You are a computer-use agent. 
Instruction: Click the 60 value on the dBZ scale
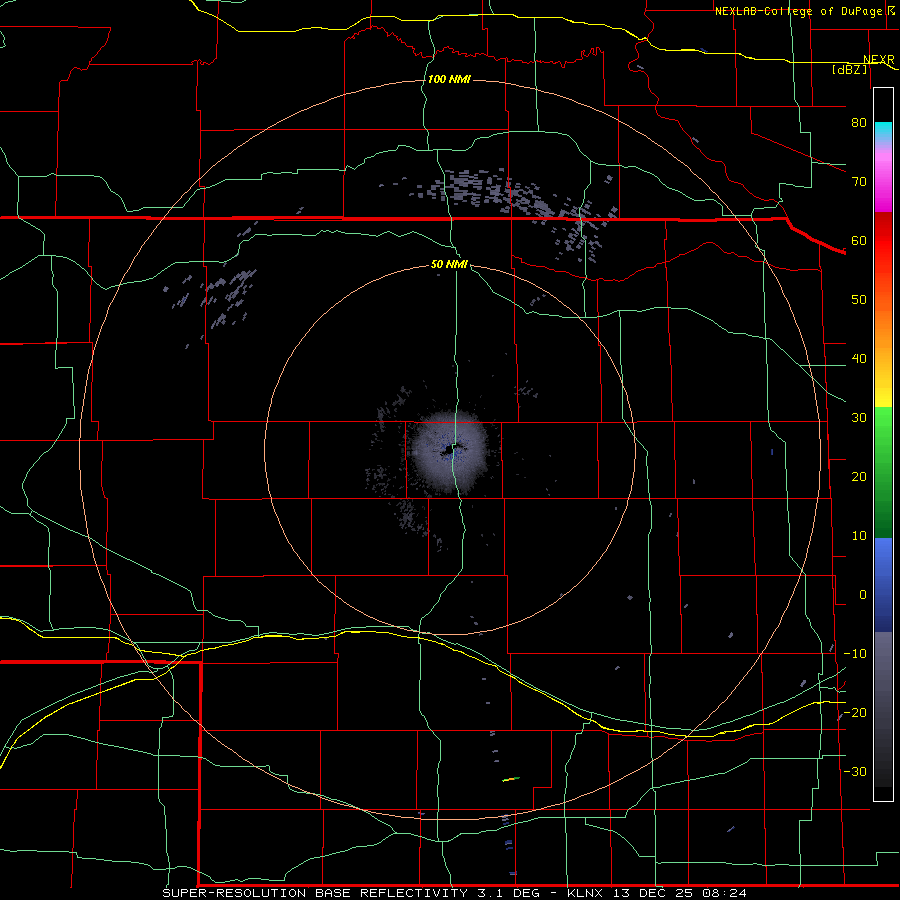[859, 240]
